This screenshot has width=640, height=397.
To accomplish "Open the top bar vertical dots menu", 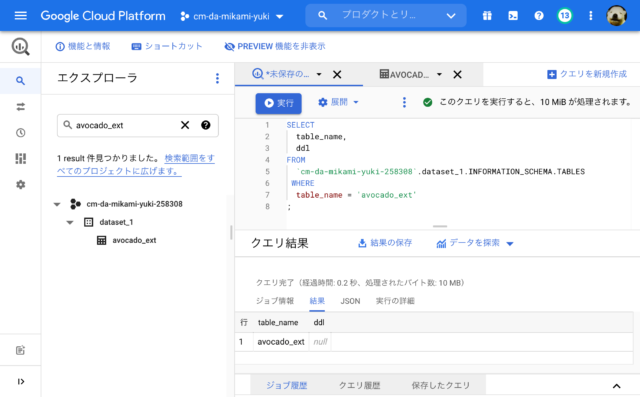I will pos(590,16).
